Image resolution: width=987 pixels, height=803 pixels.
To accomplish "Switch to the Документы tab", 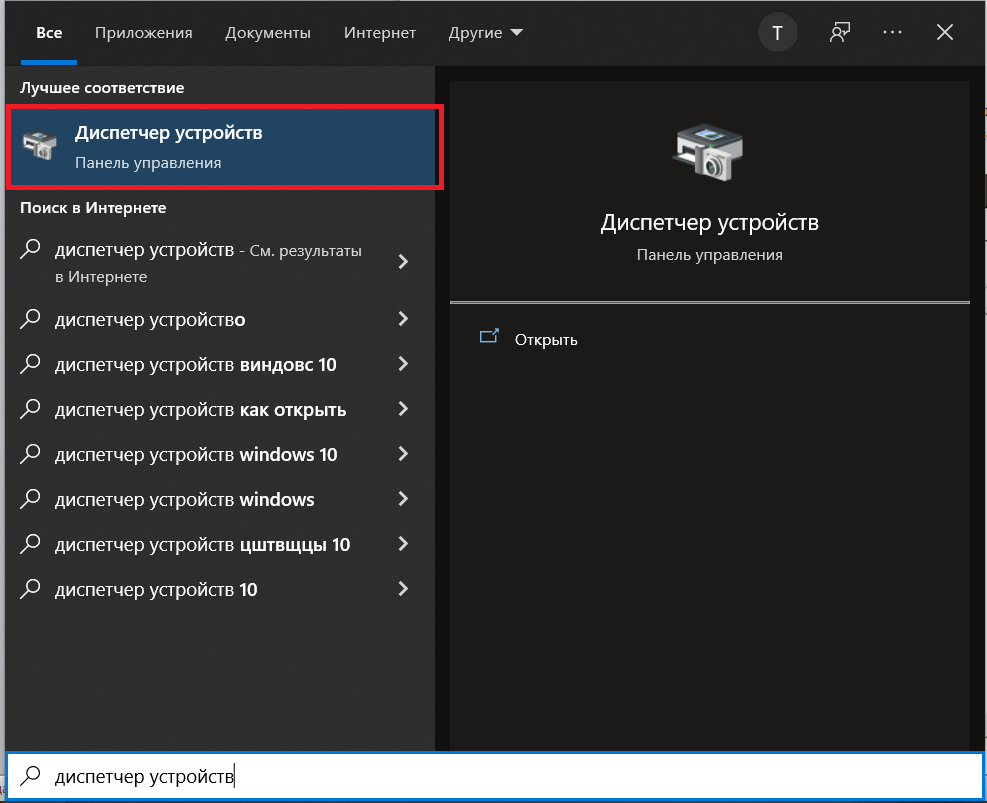I will [268, 33].
